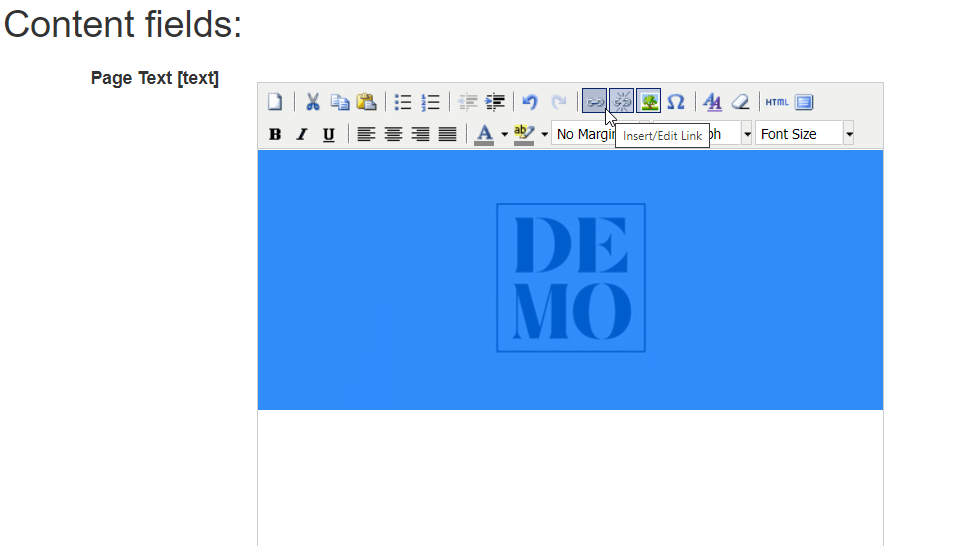
Task: Open the highlight color dropdown arrow
Action: (x=545, y=134)
